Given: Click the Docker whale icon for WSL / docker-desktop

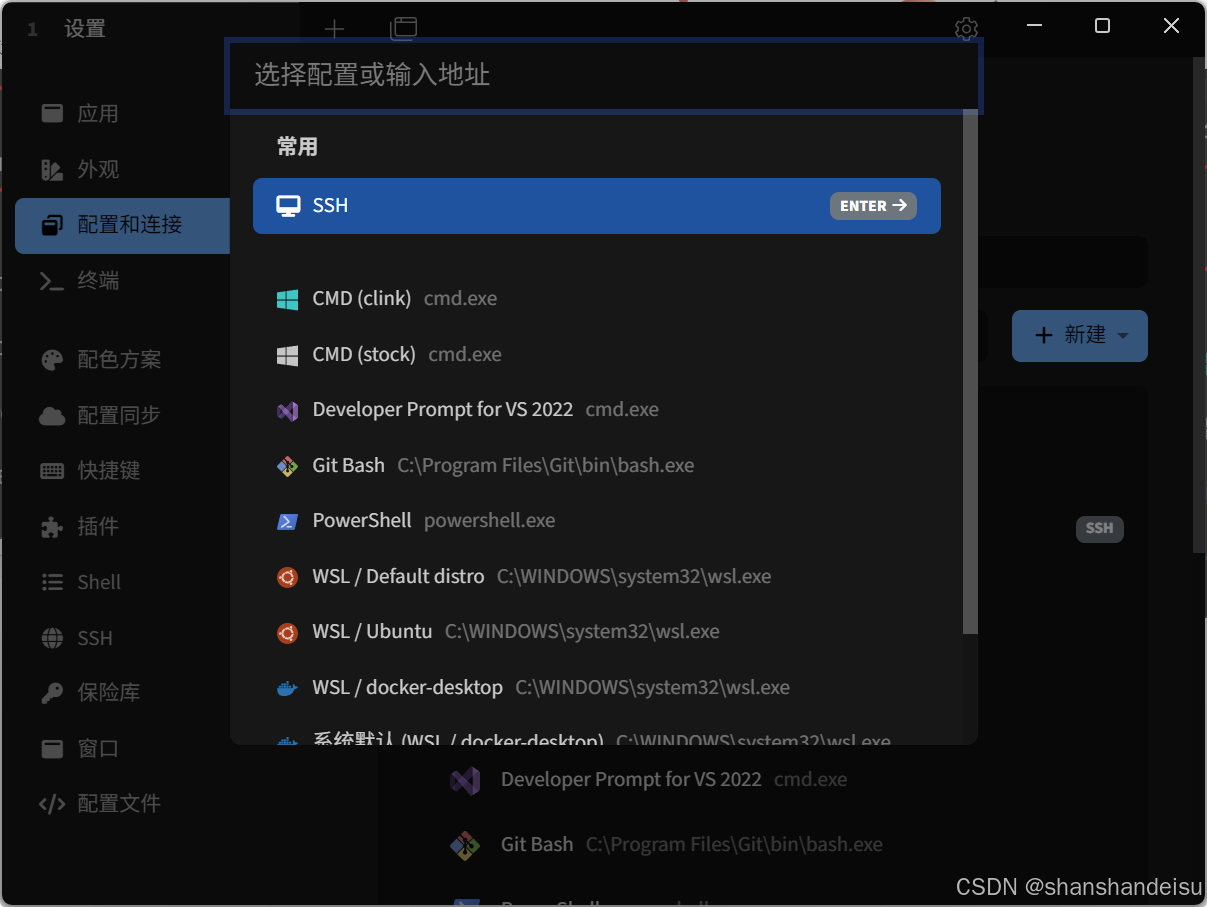Looking at the screenshot, I should [288, 688].
